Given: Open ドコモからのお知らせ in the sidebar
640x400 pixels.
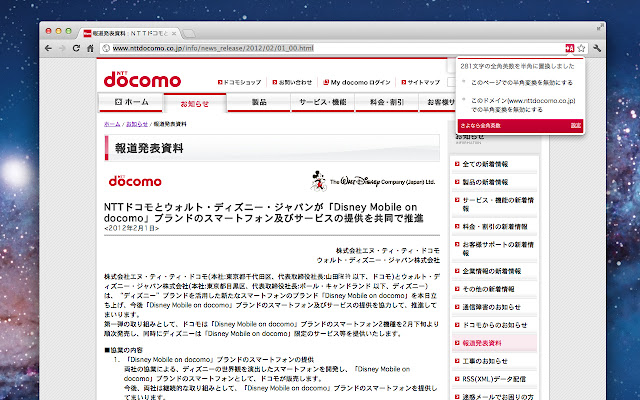Looking at the screenshot, I should click(x=494, y=325).
